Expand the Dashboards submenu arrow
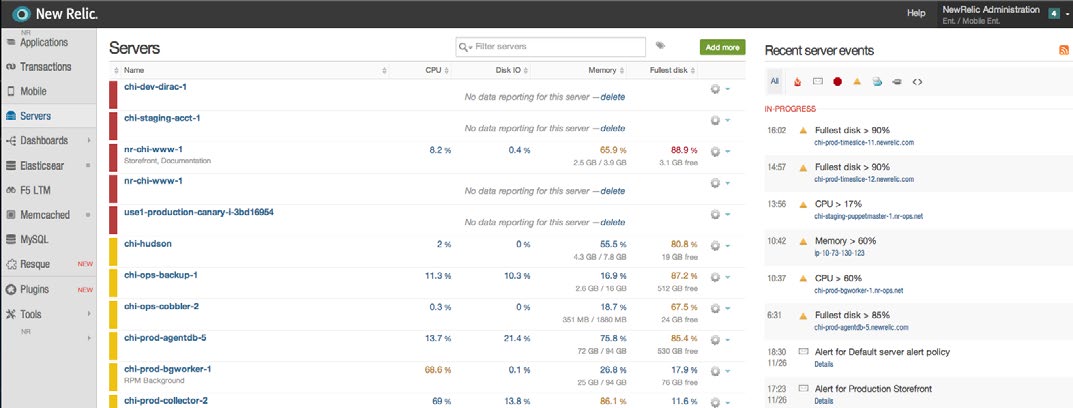Image resolution: width=1073 pixels, height=408 pixels. click(88, 140)
